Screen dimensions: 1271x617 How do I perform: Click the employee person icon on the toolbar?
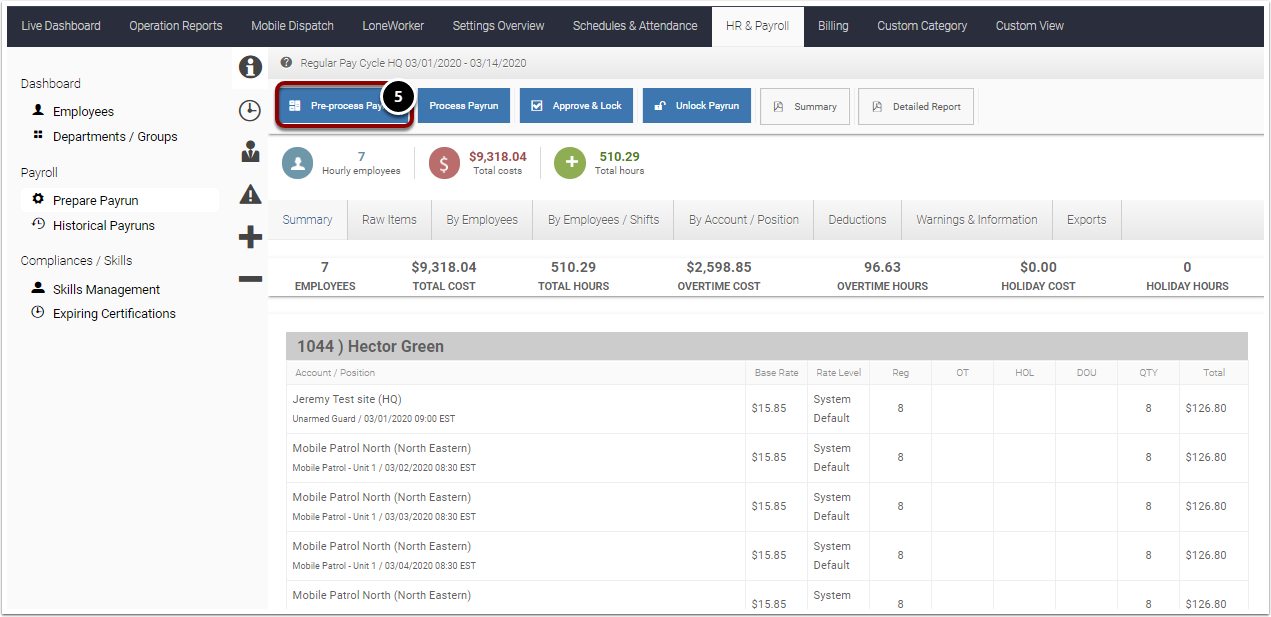point(250,152)
